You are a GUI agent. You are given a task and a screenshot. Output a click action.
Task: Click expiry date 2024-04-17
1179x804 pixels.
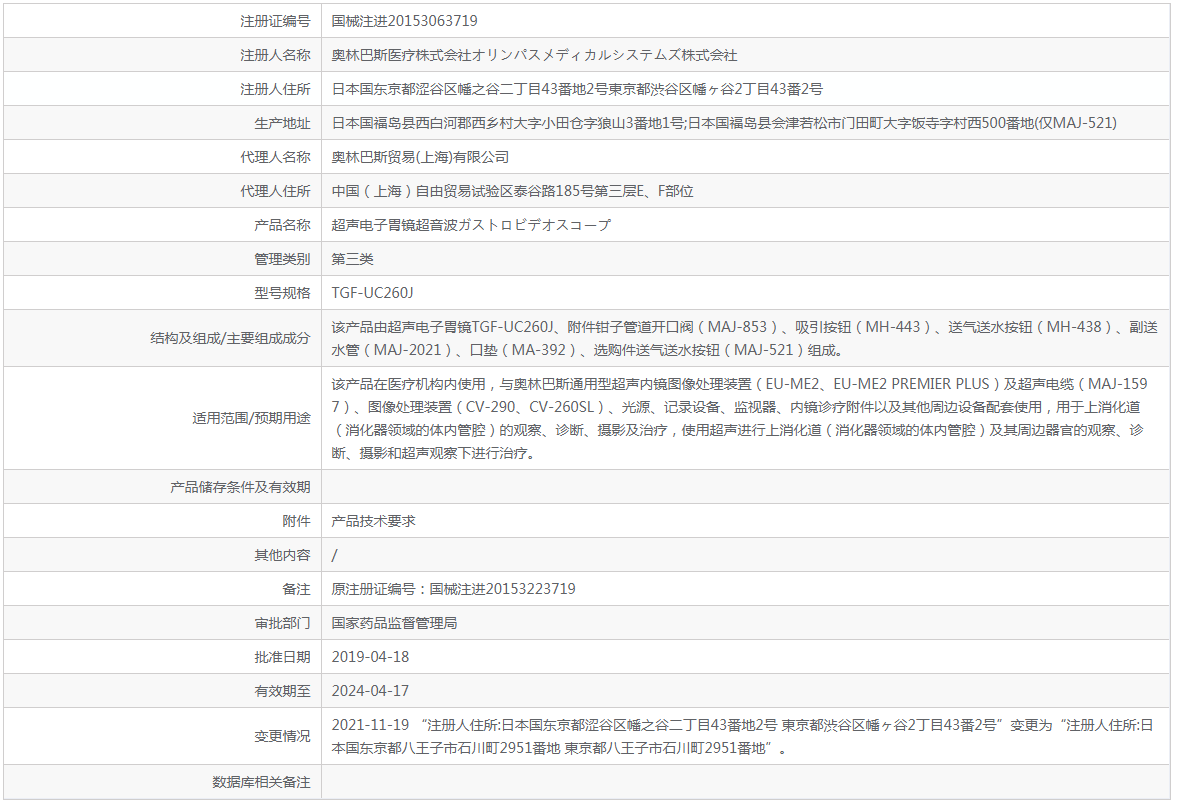tap(371, 691)
